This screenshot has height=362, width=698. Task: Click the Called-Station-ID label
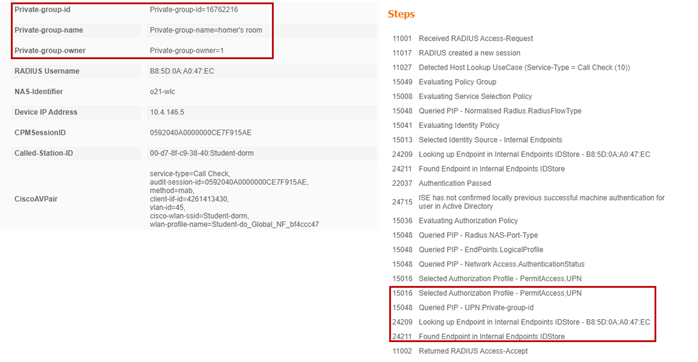tap(44, 153)
